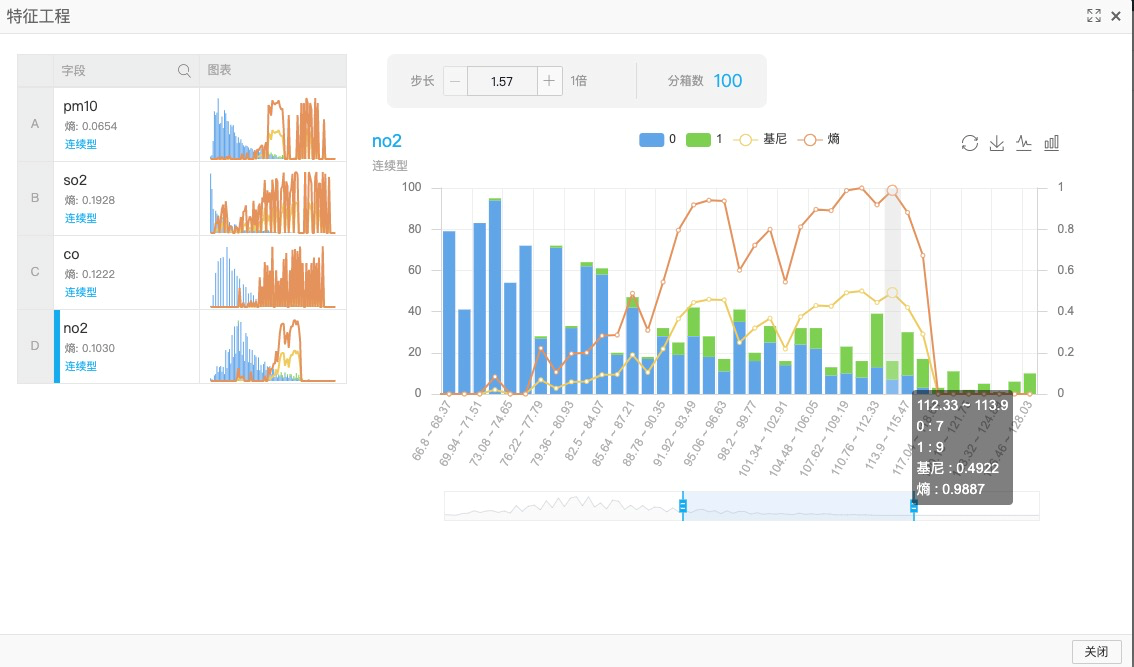
Task: Open the pm10 thumbnail chart
Action: tap(273, 127)
